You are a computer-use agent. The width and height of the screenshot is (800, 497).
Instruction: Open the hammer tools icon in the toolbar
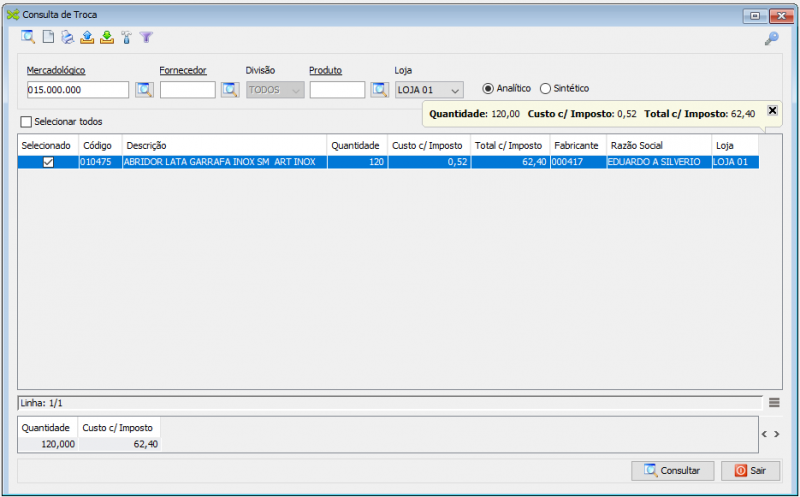point(126,38)
